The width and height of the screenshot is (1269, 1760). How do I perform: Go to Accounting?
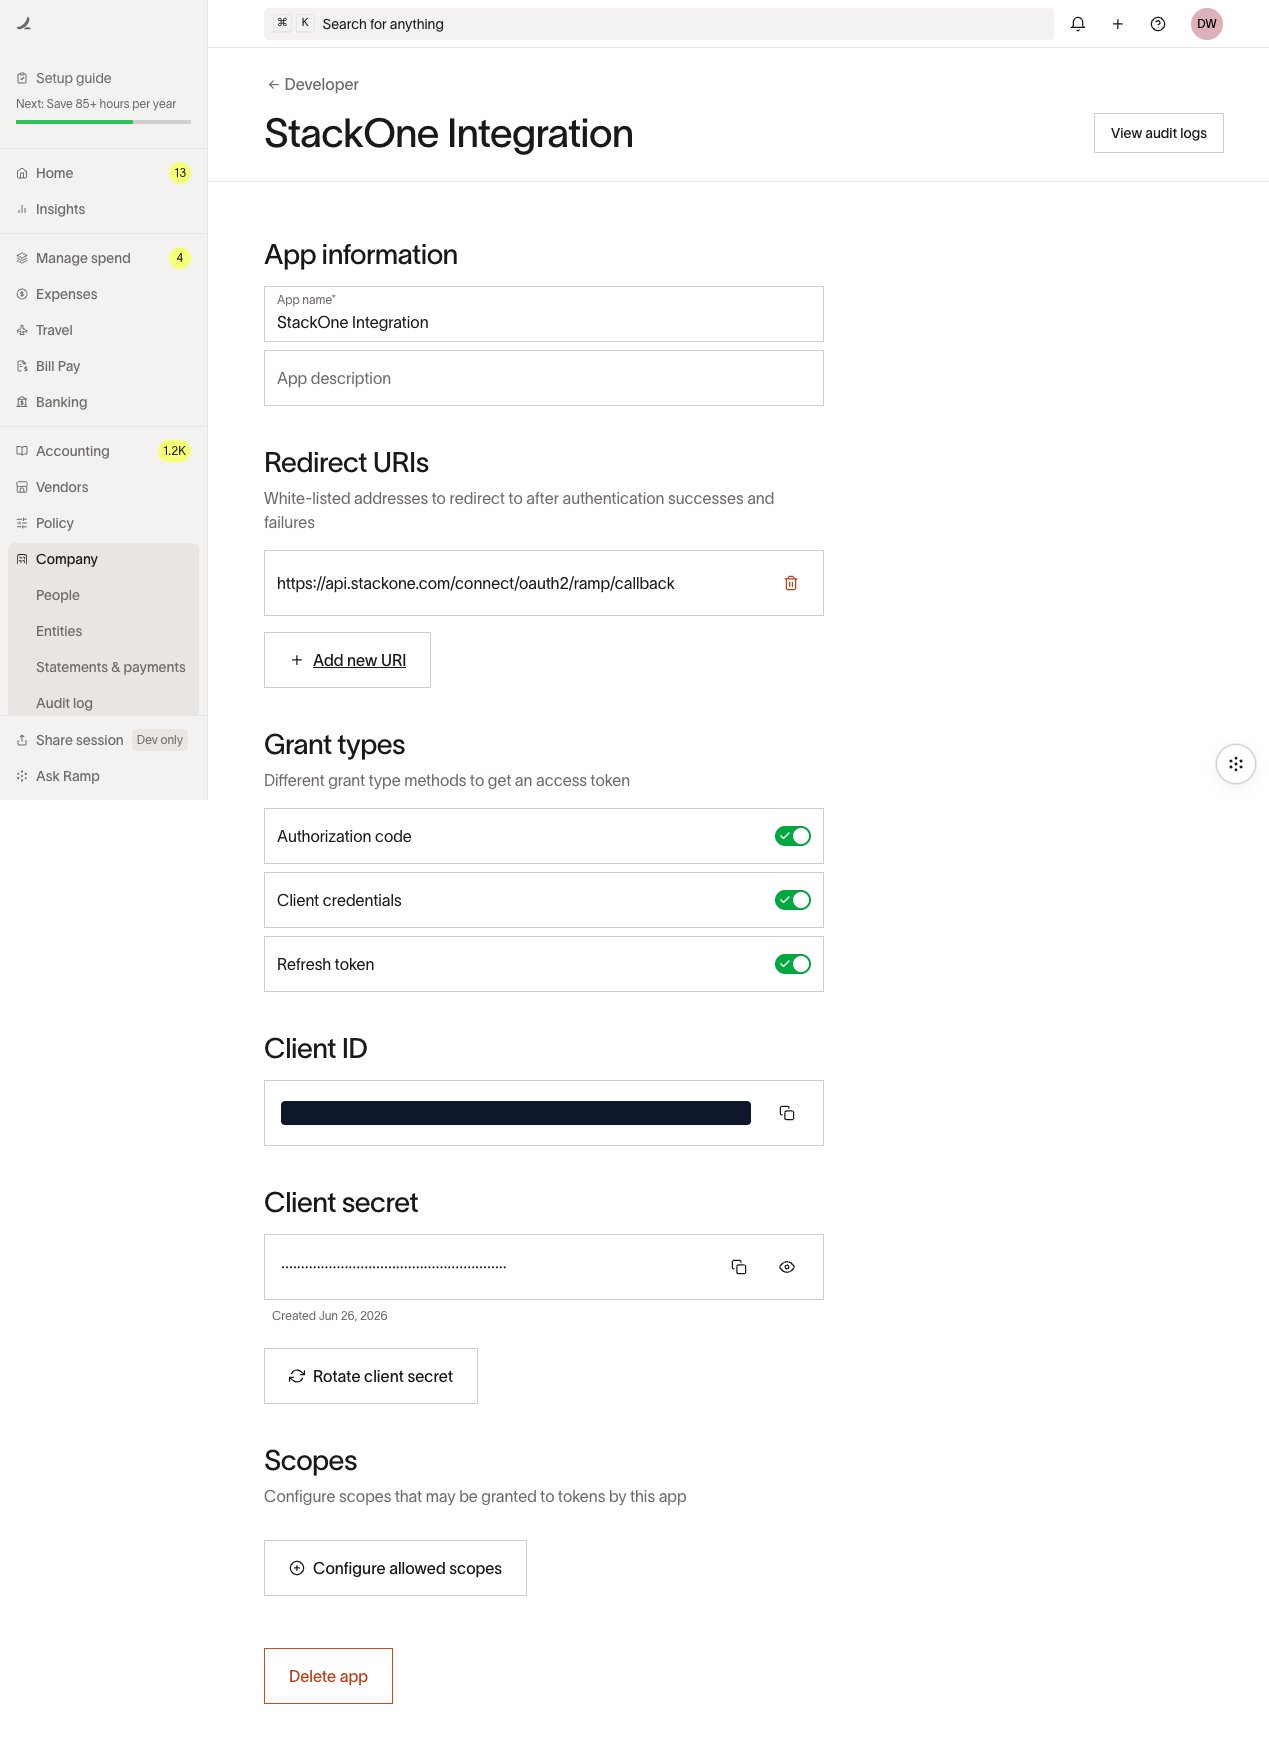click(x=103, y=451)
